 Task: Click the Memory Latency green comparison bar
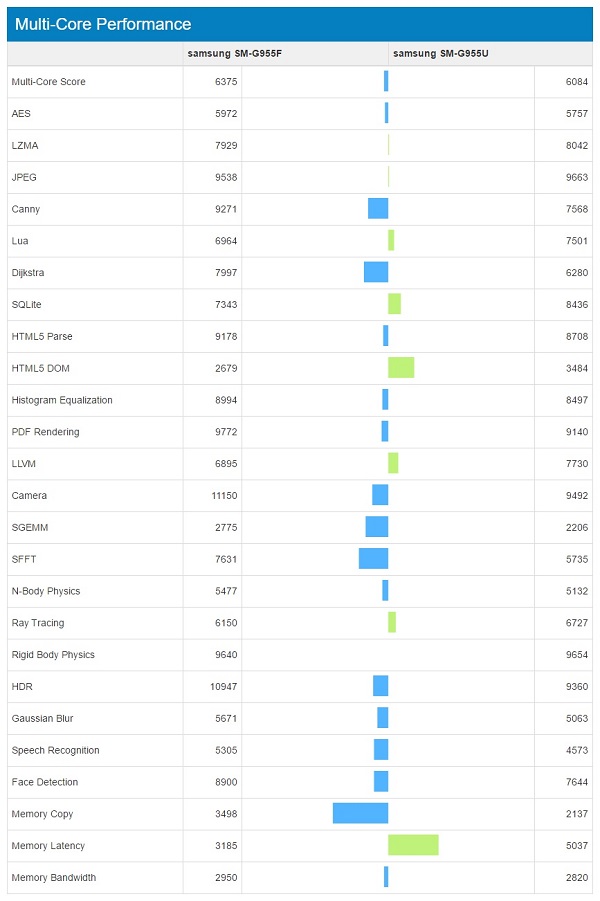[413, 845]
